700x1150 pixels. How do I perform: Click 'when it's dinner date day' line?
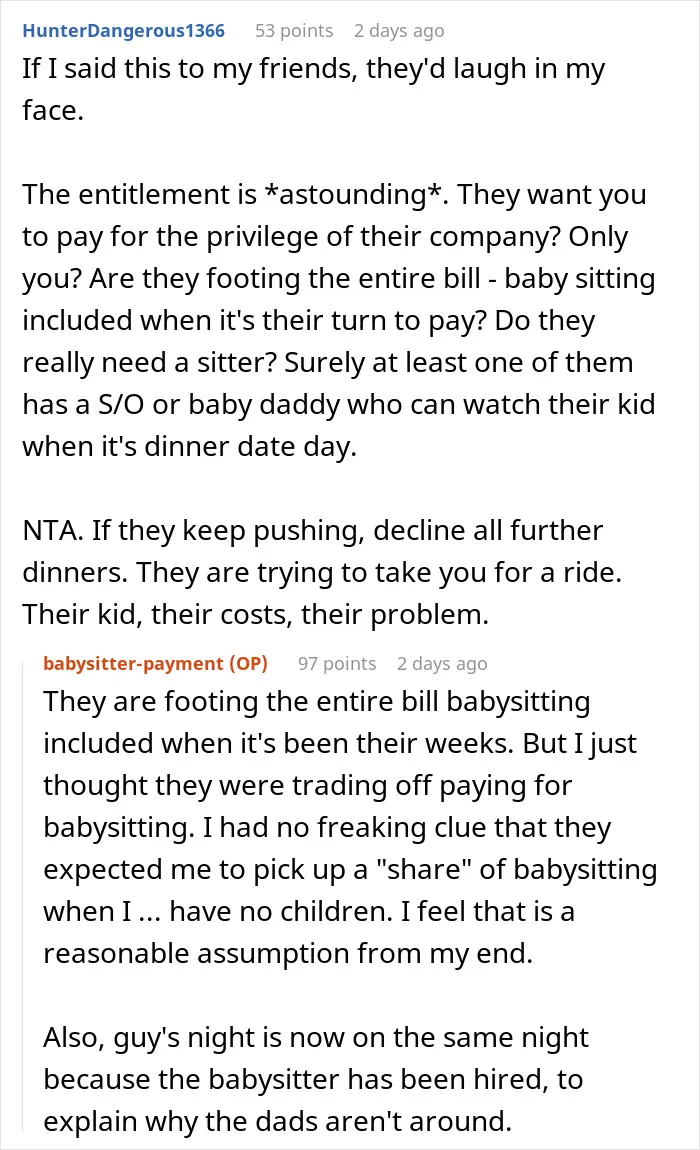189,447
